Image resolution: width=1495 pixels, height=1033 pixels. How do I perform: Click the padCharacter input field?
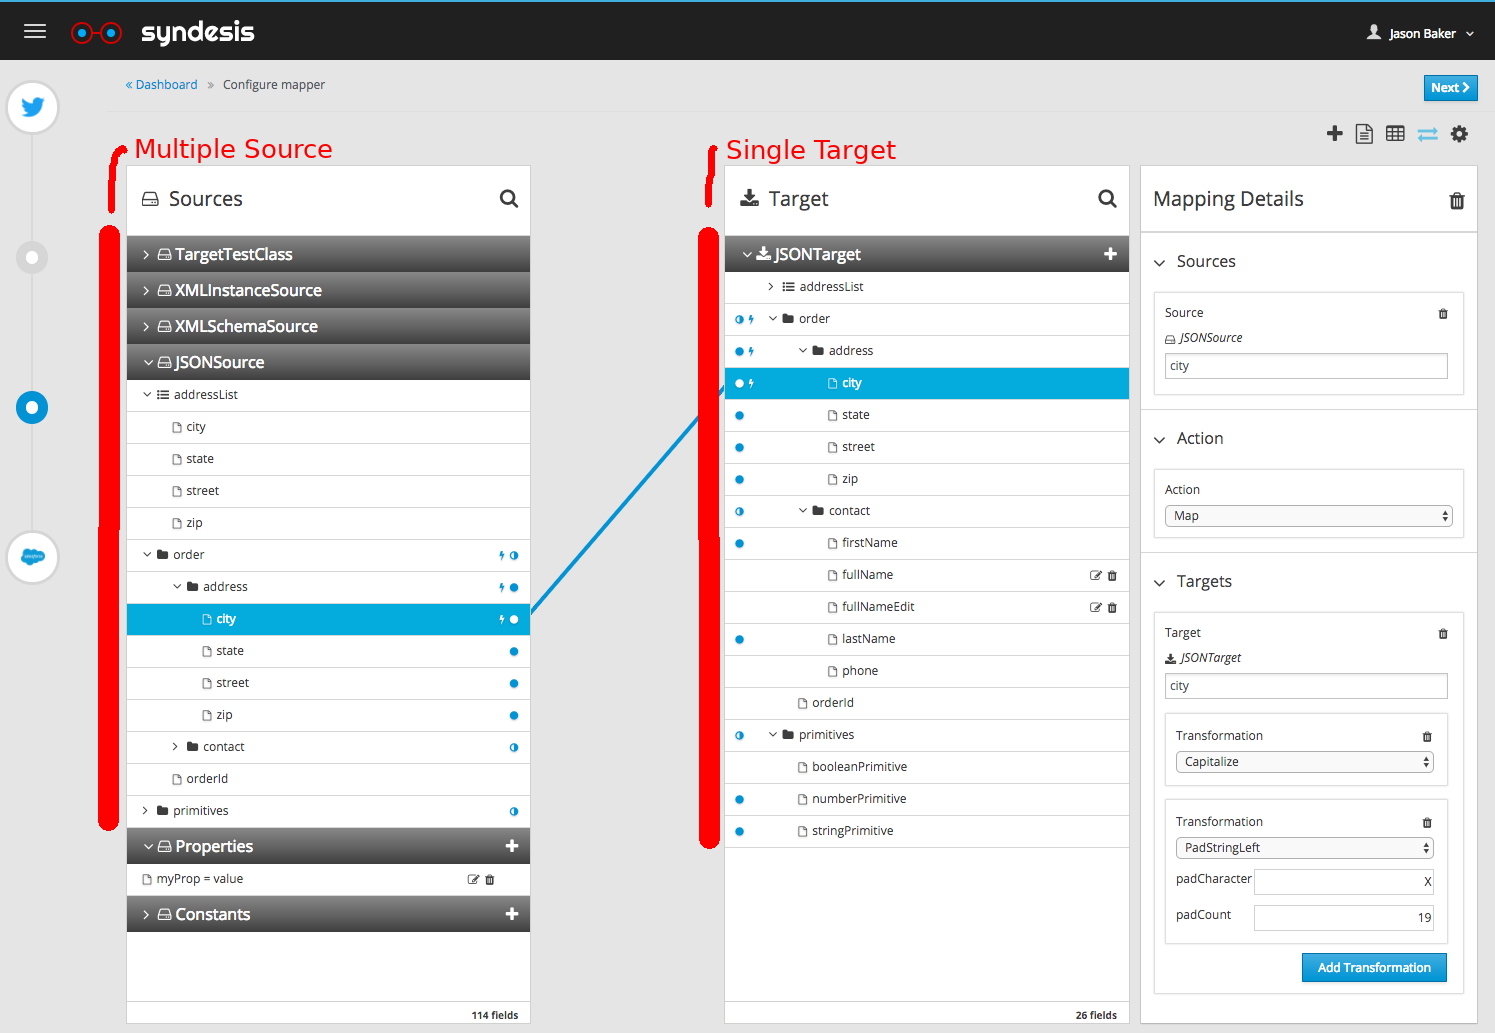(1343, 881)
